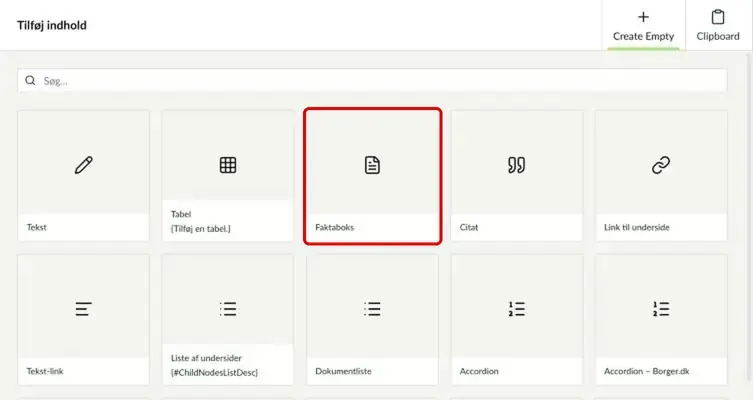Click the chain link icon for Link til underside
This screenshot has height=400, width=753.
pyautogui.click(x=661, y=165)
